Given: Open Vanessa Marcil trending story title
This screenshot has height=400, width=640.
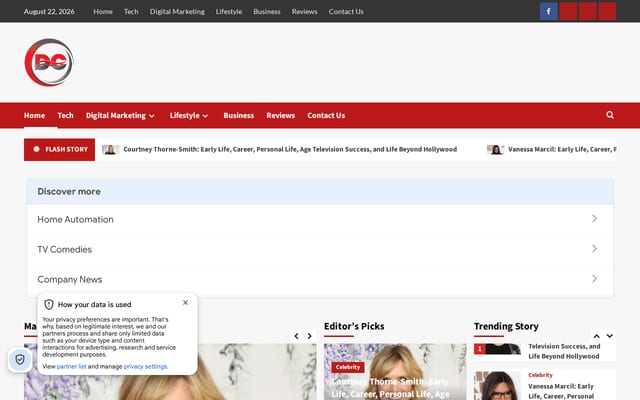Looking at the screenshot, I should (561, 391).
